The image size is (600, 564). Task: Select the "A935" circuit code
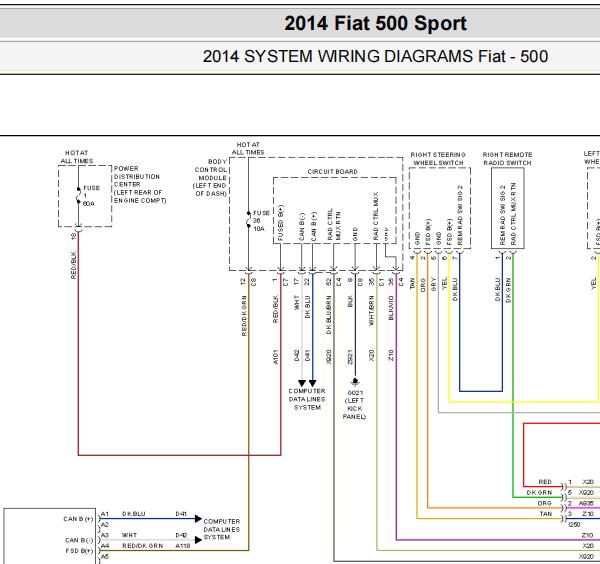pos(586,503)
